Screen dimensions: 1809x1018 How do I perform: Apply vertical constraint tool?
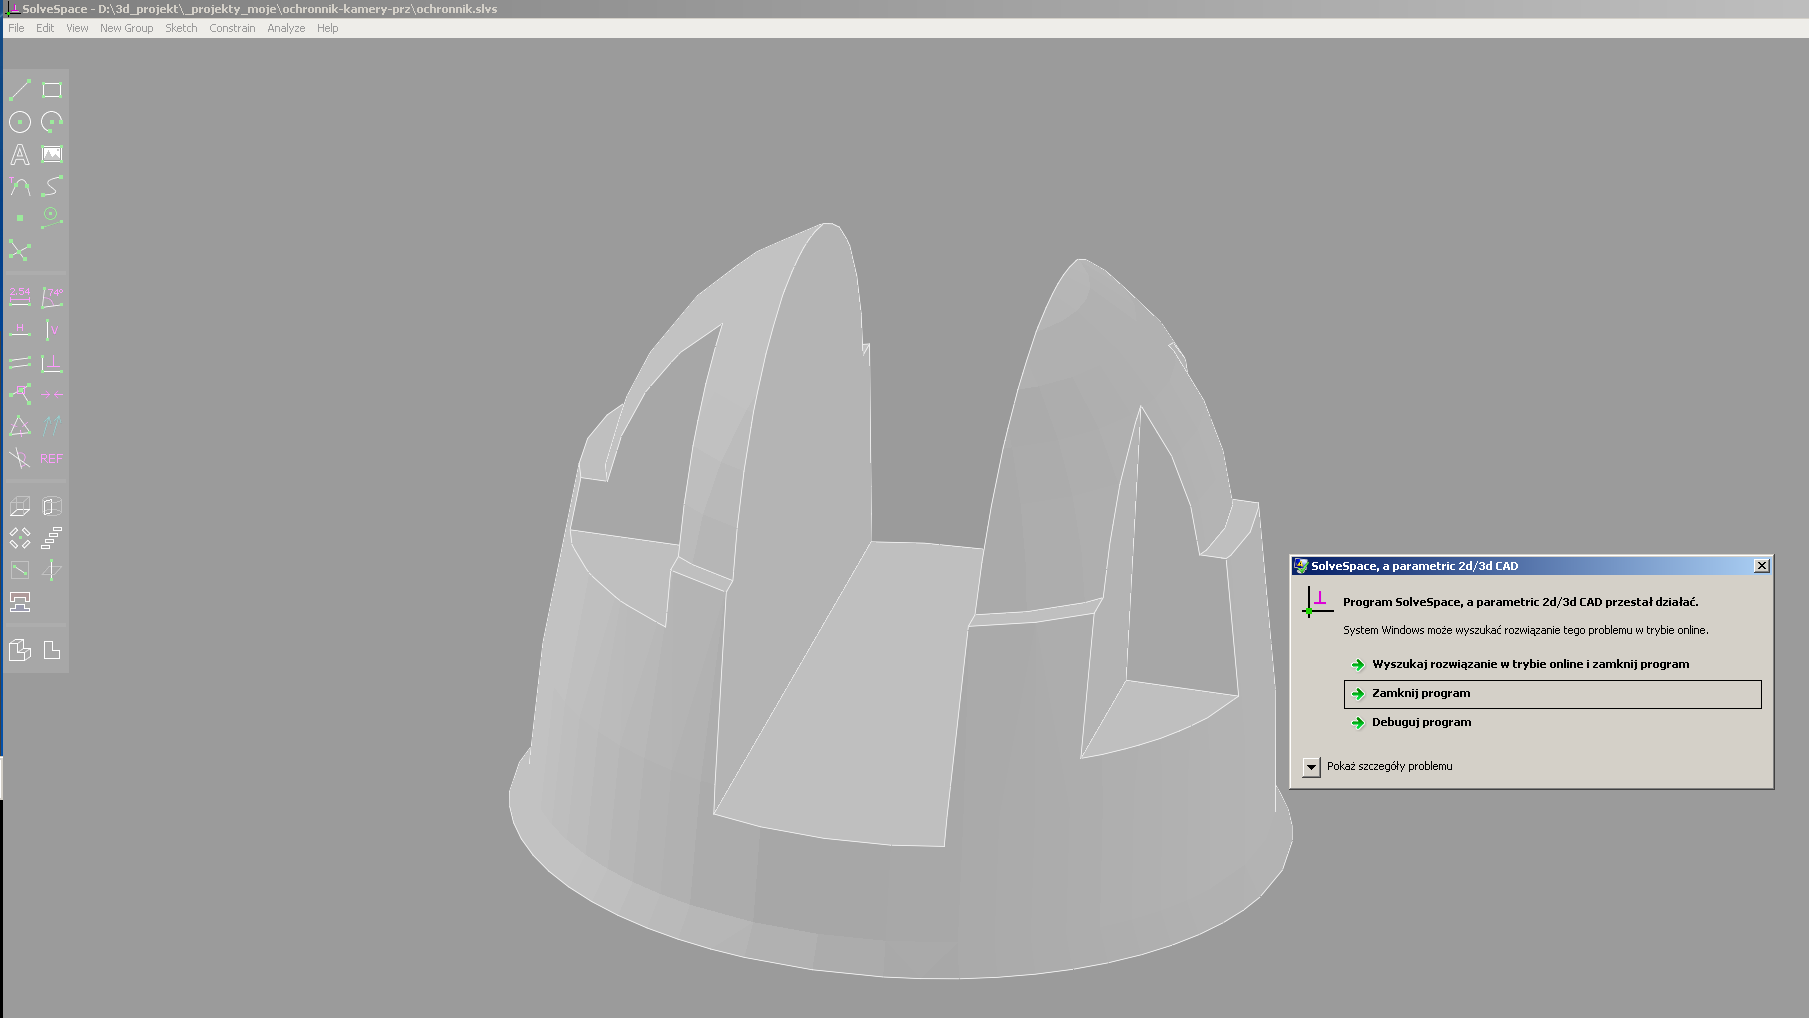(52, 329)
